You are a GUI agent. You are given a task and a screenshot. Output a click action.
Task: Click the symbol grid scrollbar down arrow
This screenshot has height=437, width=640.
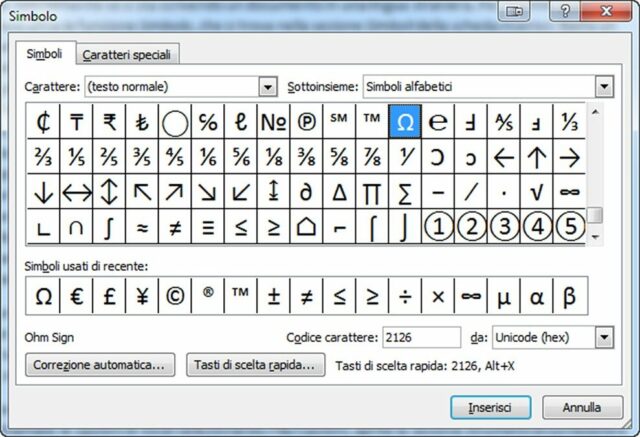pos(595,237)
